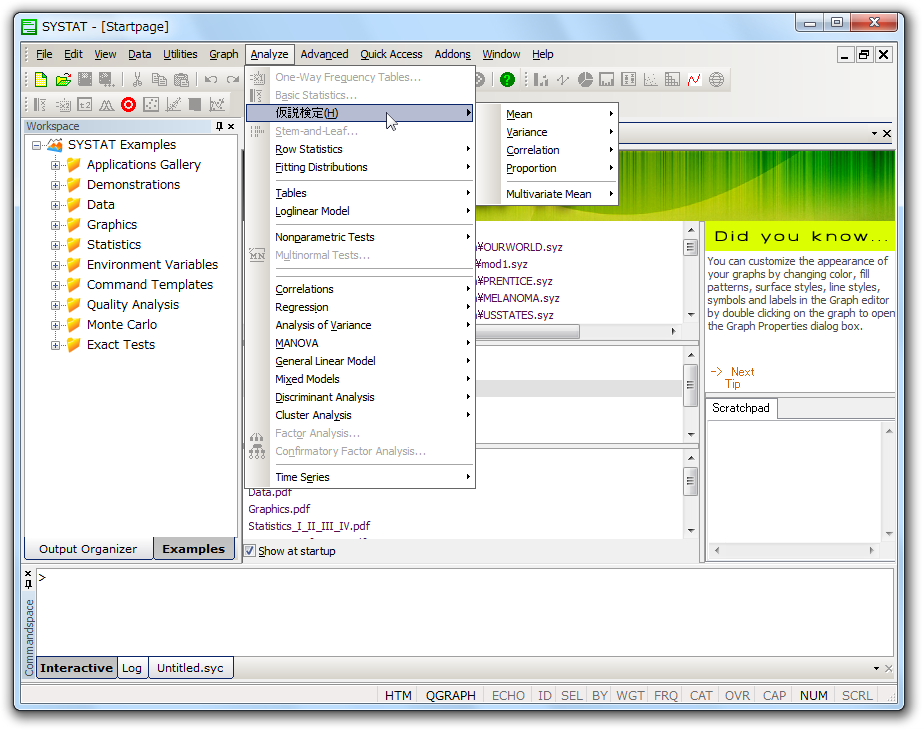Open Statistics_I_II_III_IV.pdf link
The image size is (923, 730).
[x=309, y=526]
